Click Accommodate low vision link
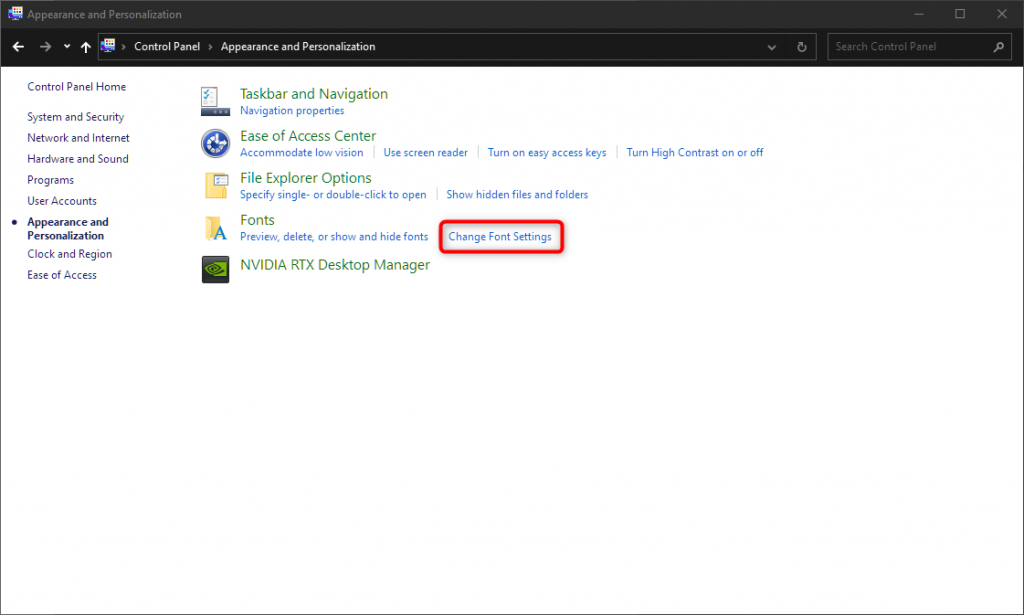 pos(301,152)
